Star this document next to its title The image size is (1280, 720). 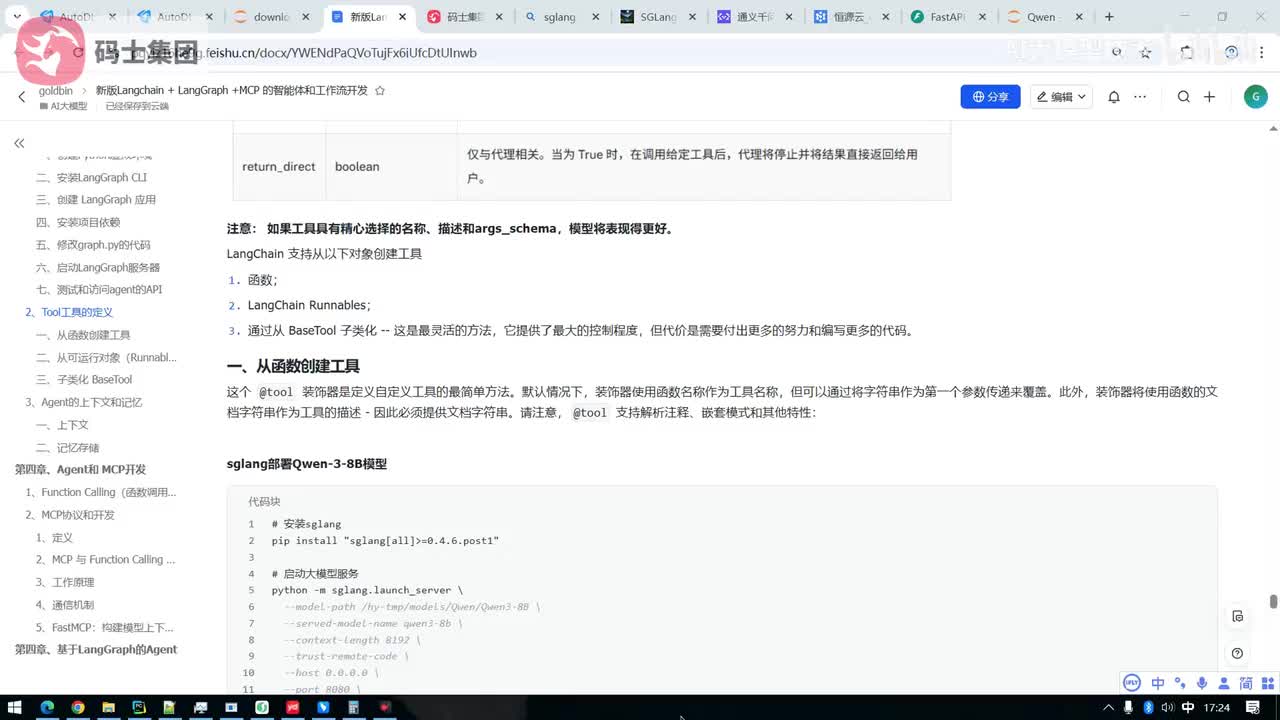379,90
